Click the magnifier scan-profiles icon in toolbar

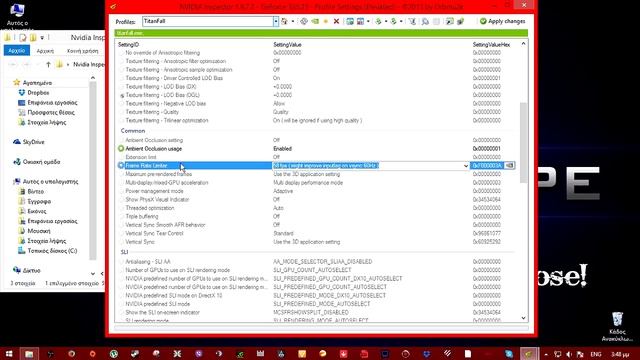point(425,21)
